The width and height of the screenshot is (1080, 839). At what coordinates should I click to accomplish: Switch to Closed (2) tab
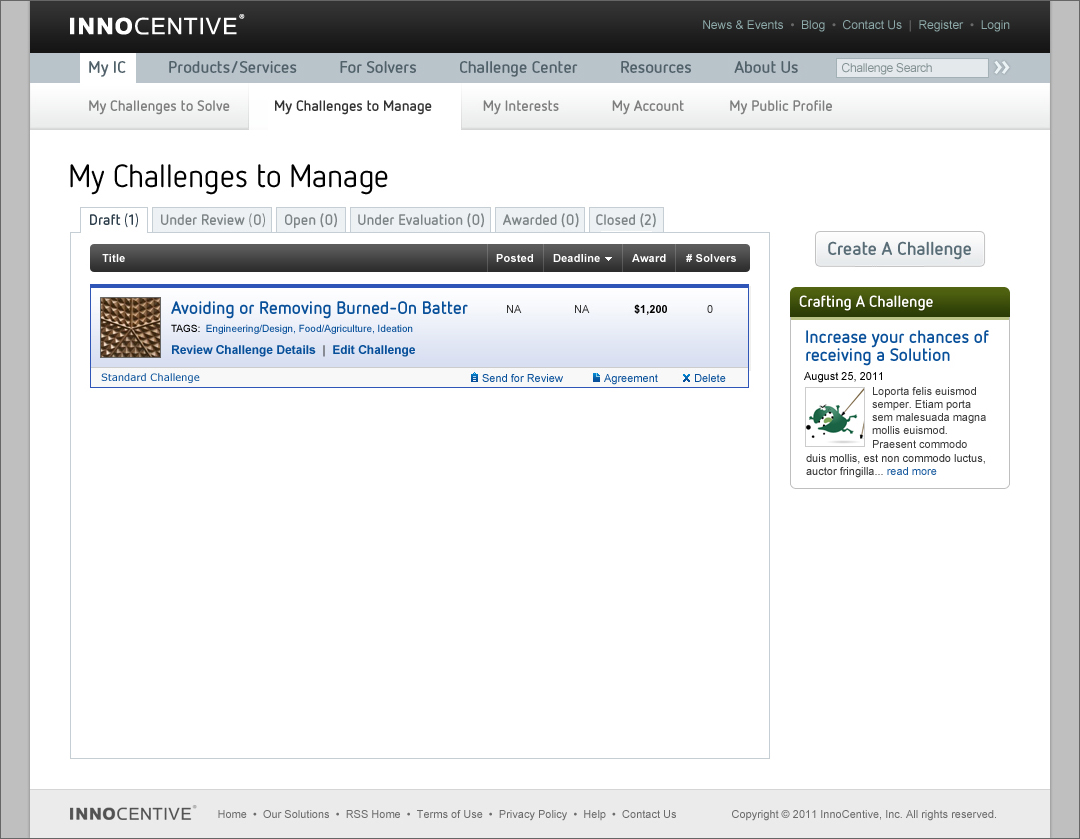(625, 220)
